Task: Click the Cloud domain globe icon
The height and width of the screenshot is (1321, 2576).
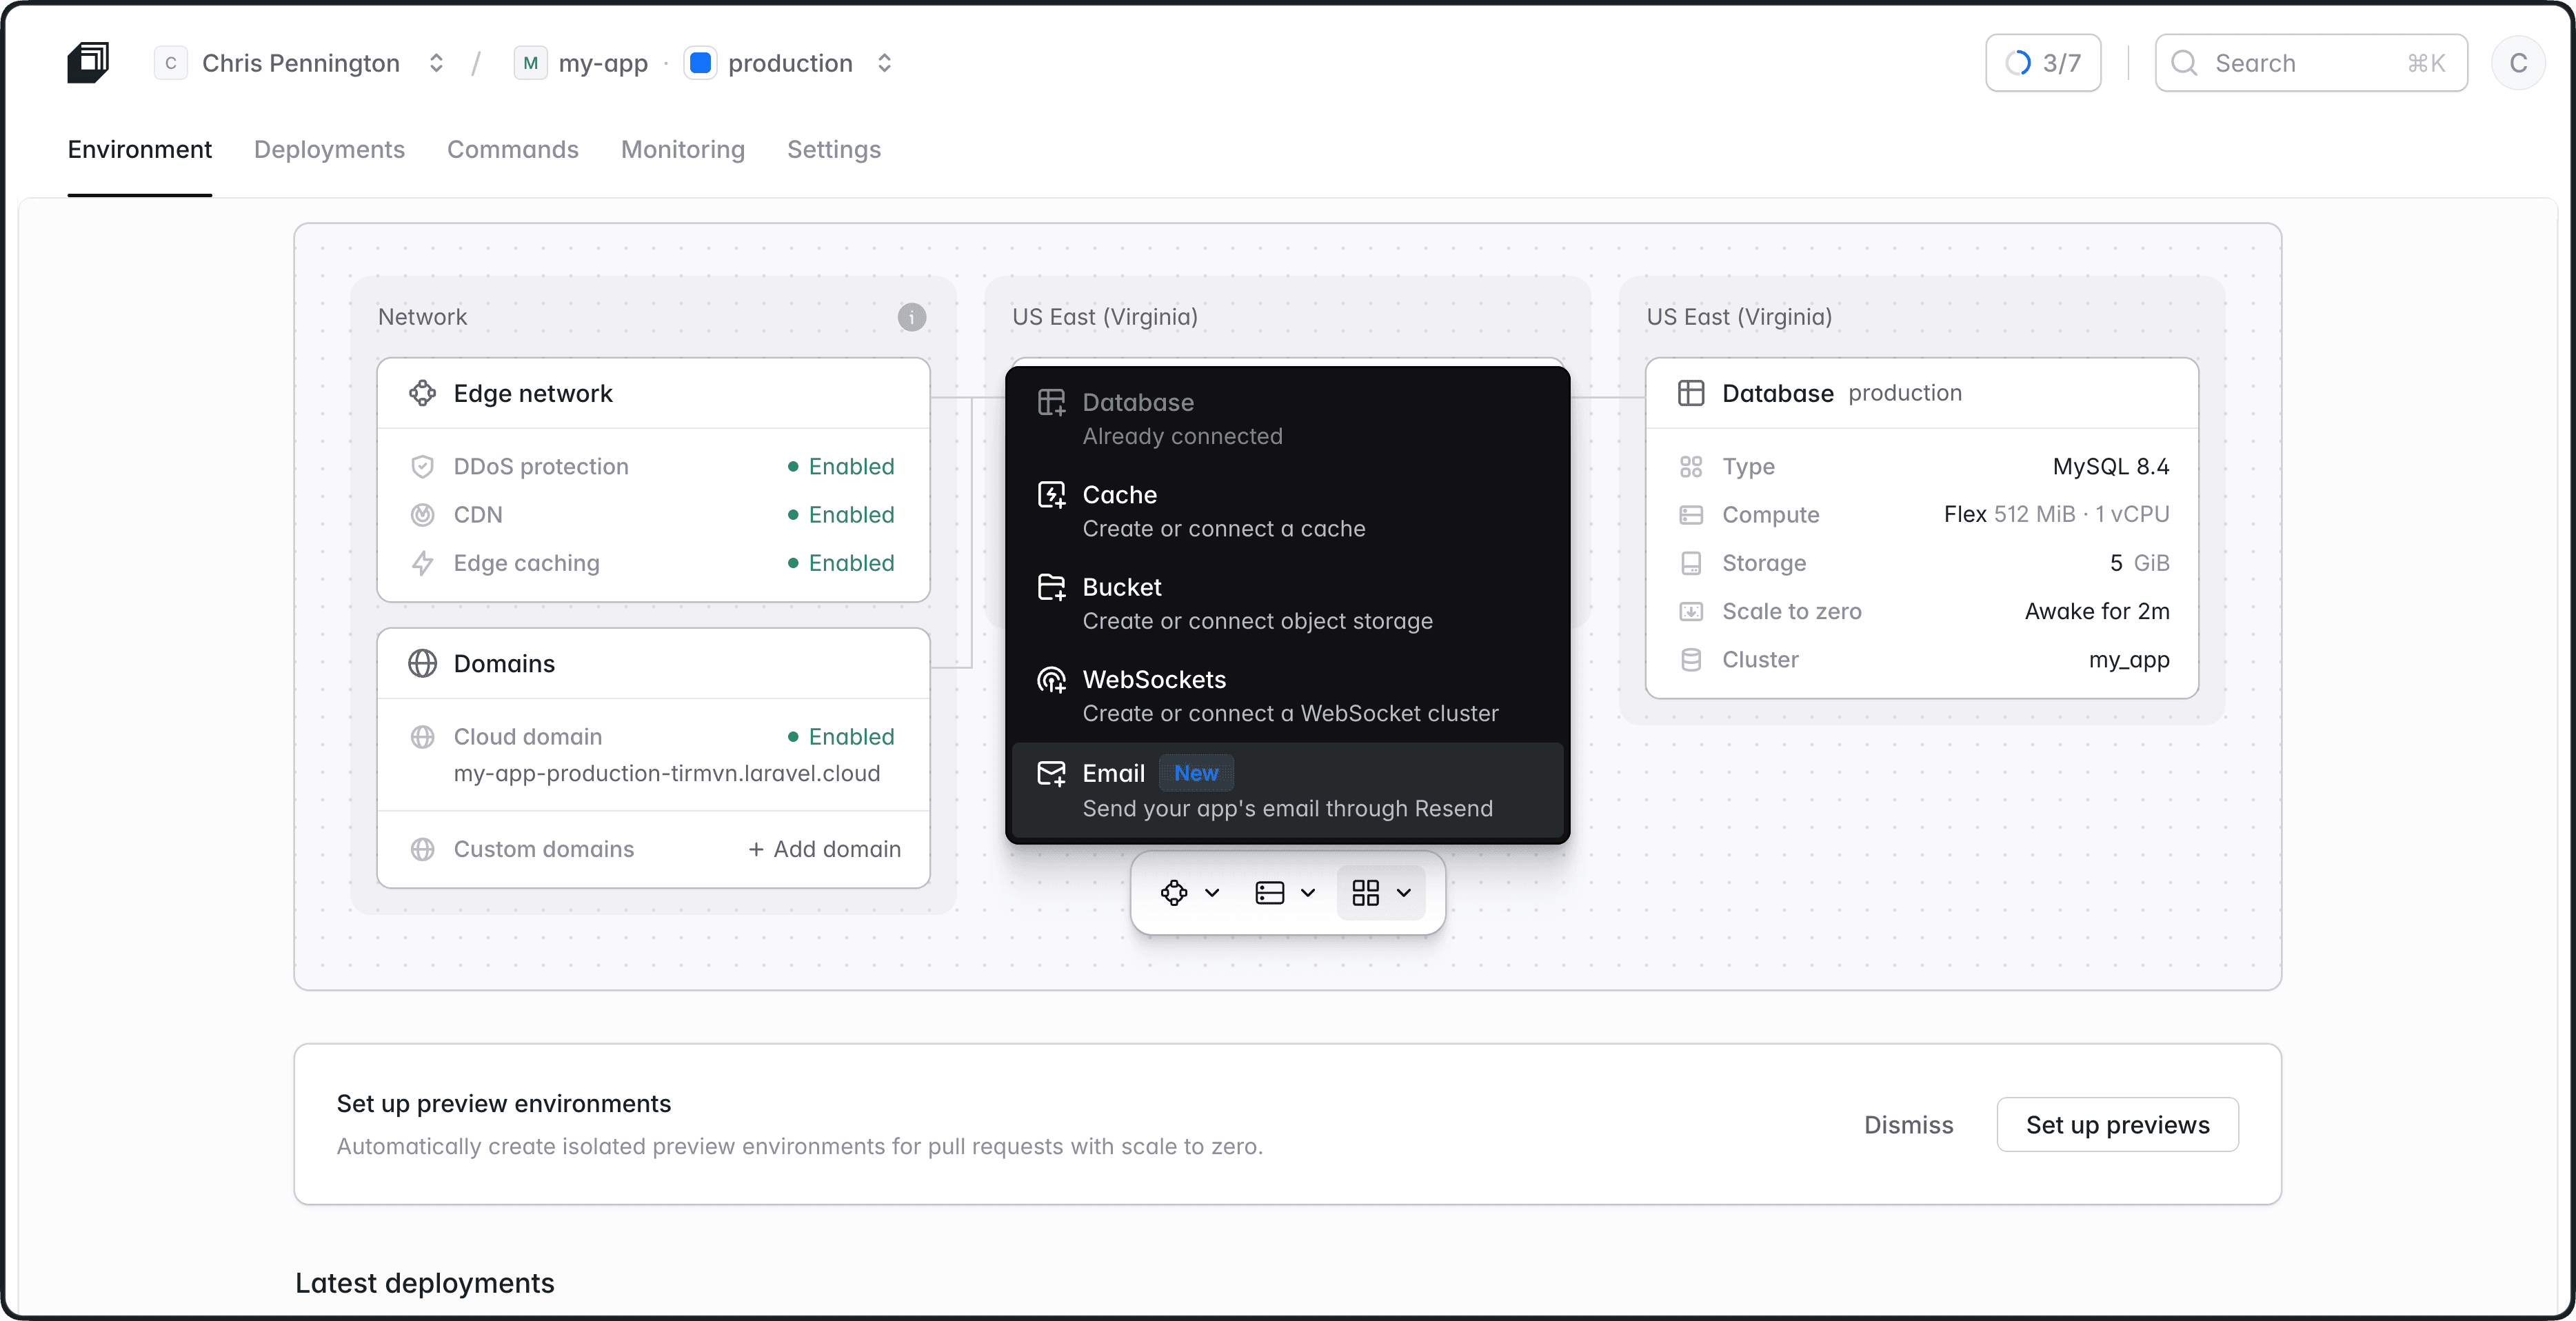Action: click(422, 737)
